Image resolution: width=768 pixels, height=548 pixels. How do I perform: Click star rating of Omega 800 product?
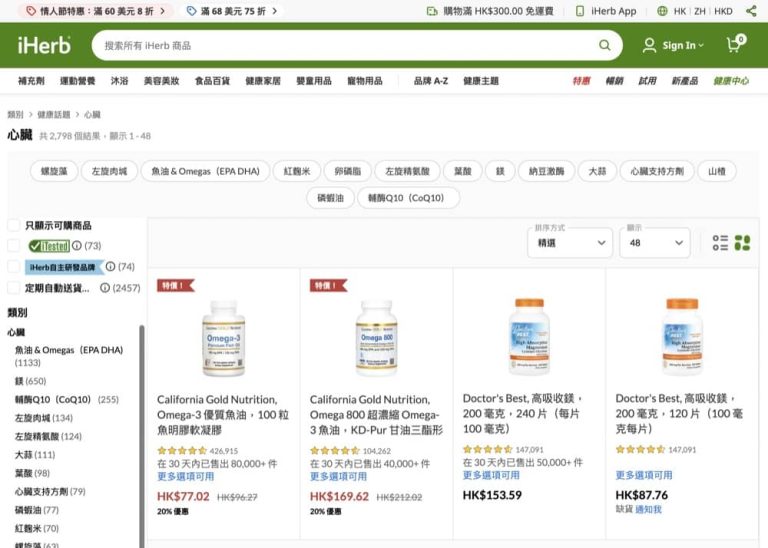click(335, 451)
